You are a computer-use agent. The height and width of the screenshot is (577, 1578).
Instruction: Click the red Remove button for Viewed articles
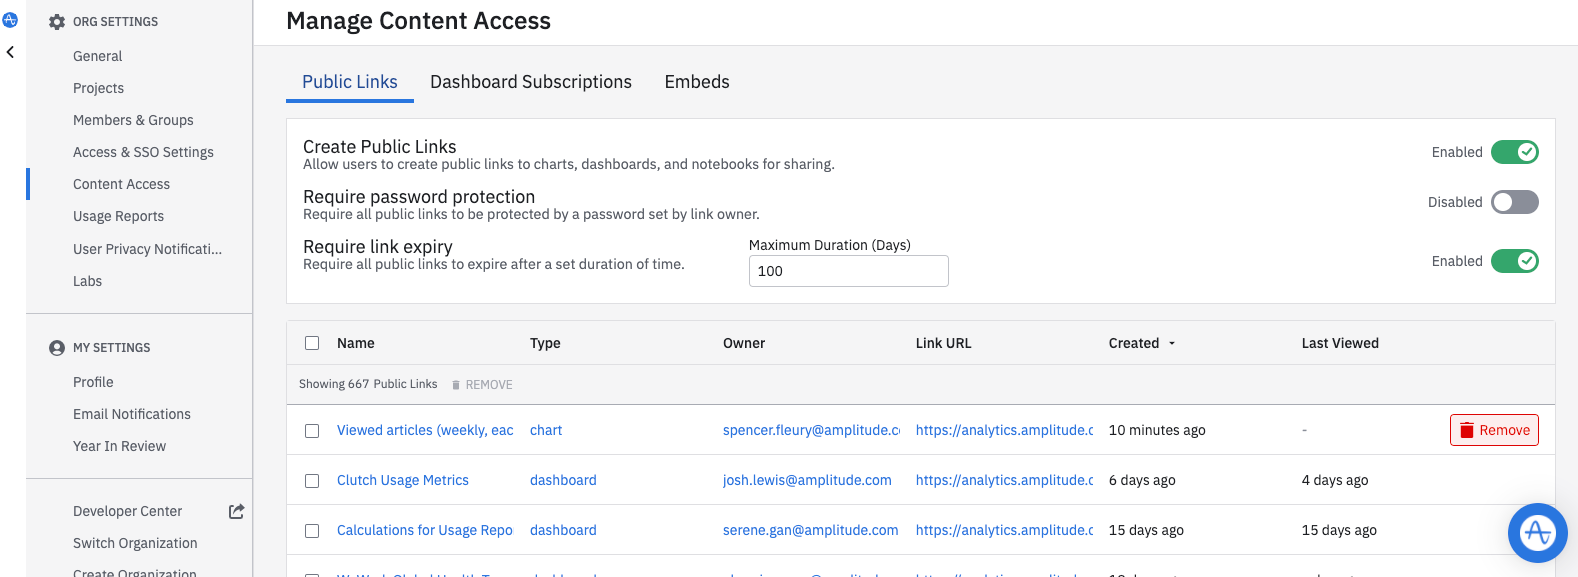(1494, 430)
